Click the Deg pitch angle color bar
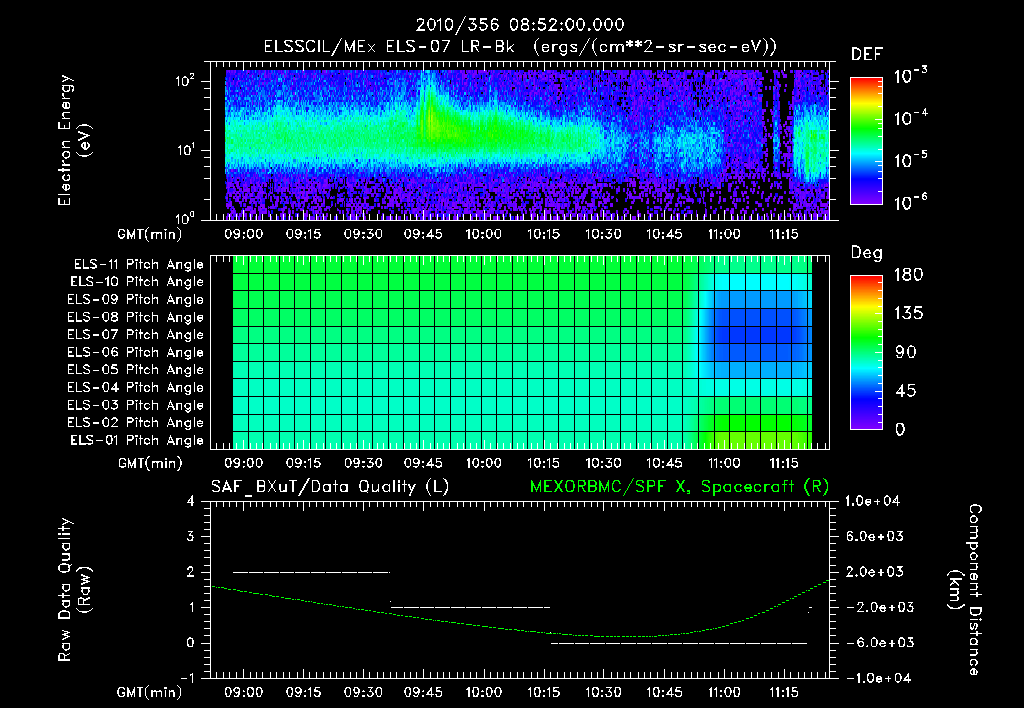Image resolution: width=1024 pixels, height=708 pixels. pos(866,352)
